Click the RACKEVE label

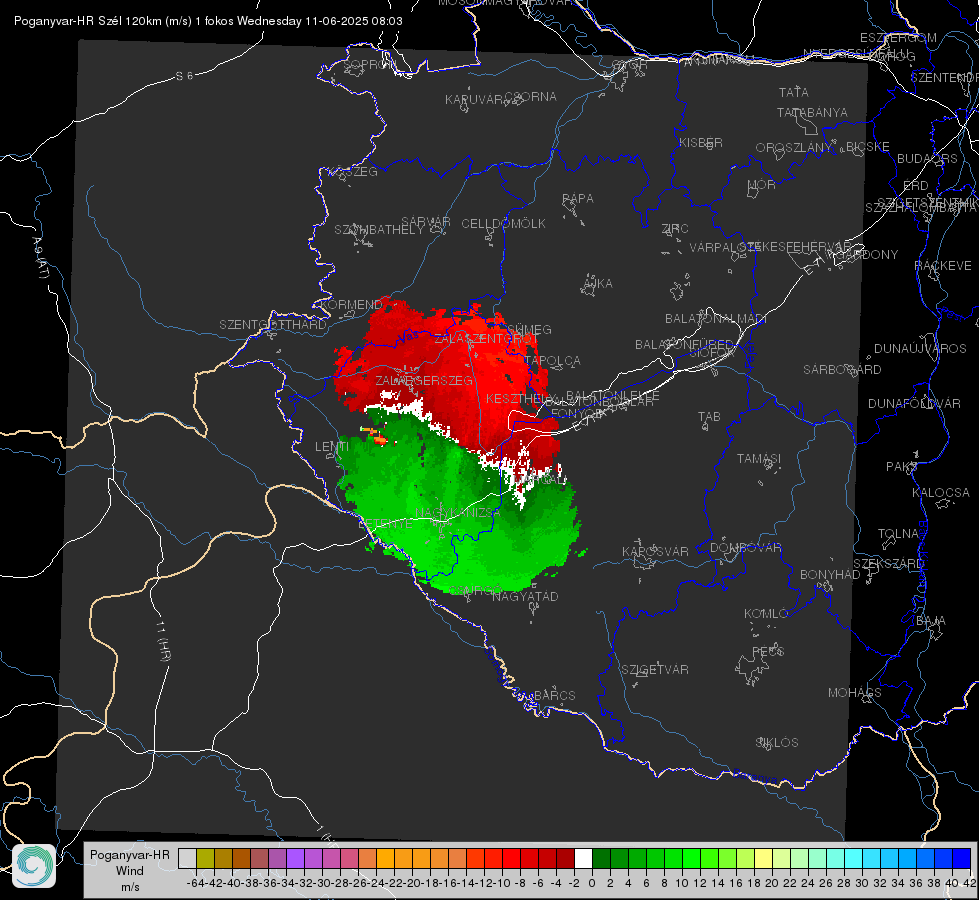click(943, 265)
